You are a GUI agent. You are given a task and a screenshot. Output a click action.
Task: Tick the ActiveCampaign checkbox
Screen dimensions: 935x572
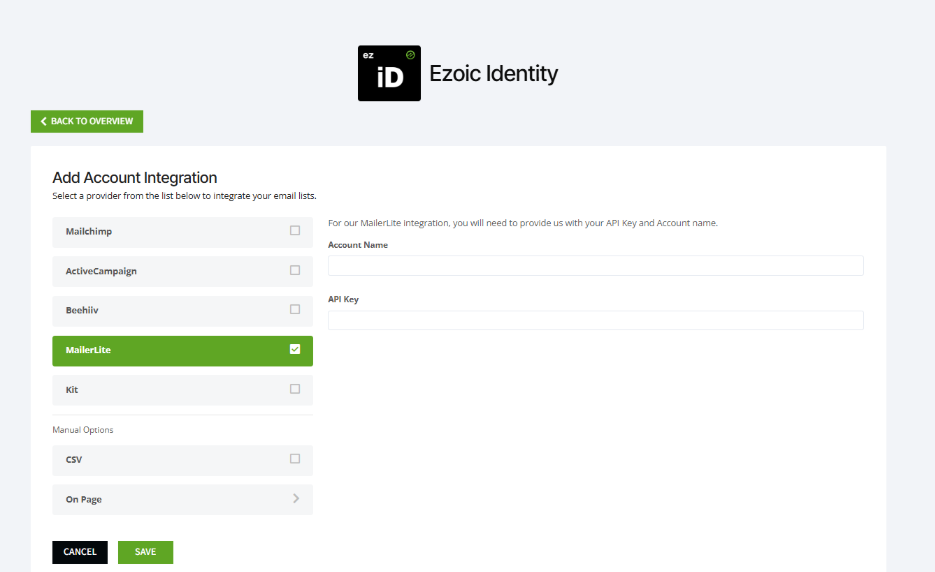(x=295, y=270)
